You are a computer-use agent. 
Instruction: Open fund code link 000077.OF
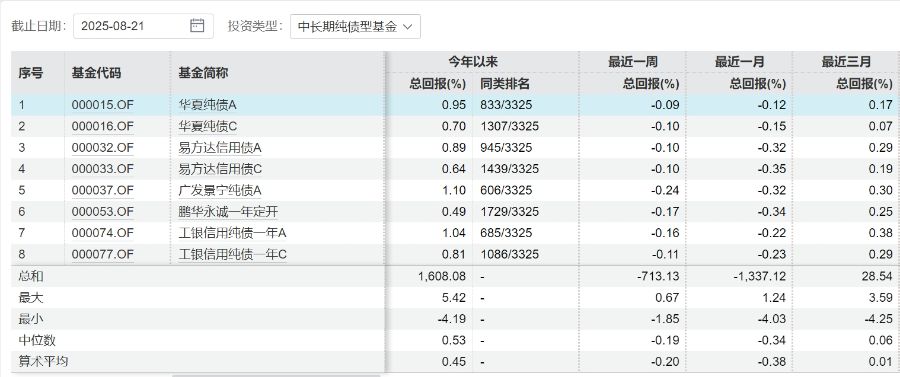pyautogui.click(x=103, y=254)
